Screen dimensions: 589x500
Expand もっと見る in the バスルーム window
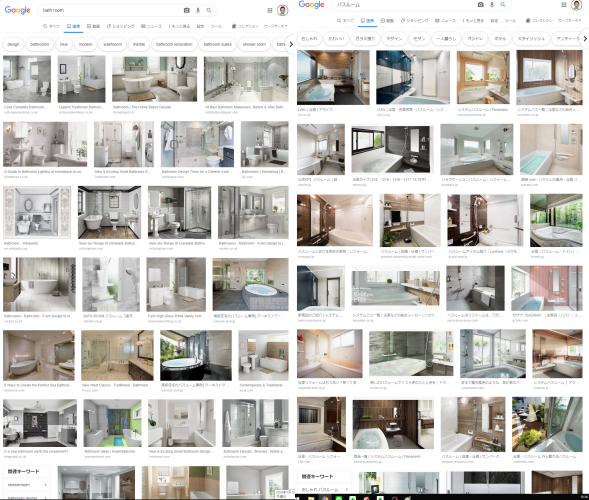point(473,20)
